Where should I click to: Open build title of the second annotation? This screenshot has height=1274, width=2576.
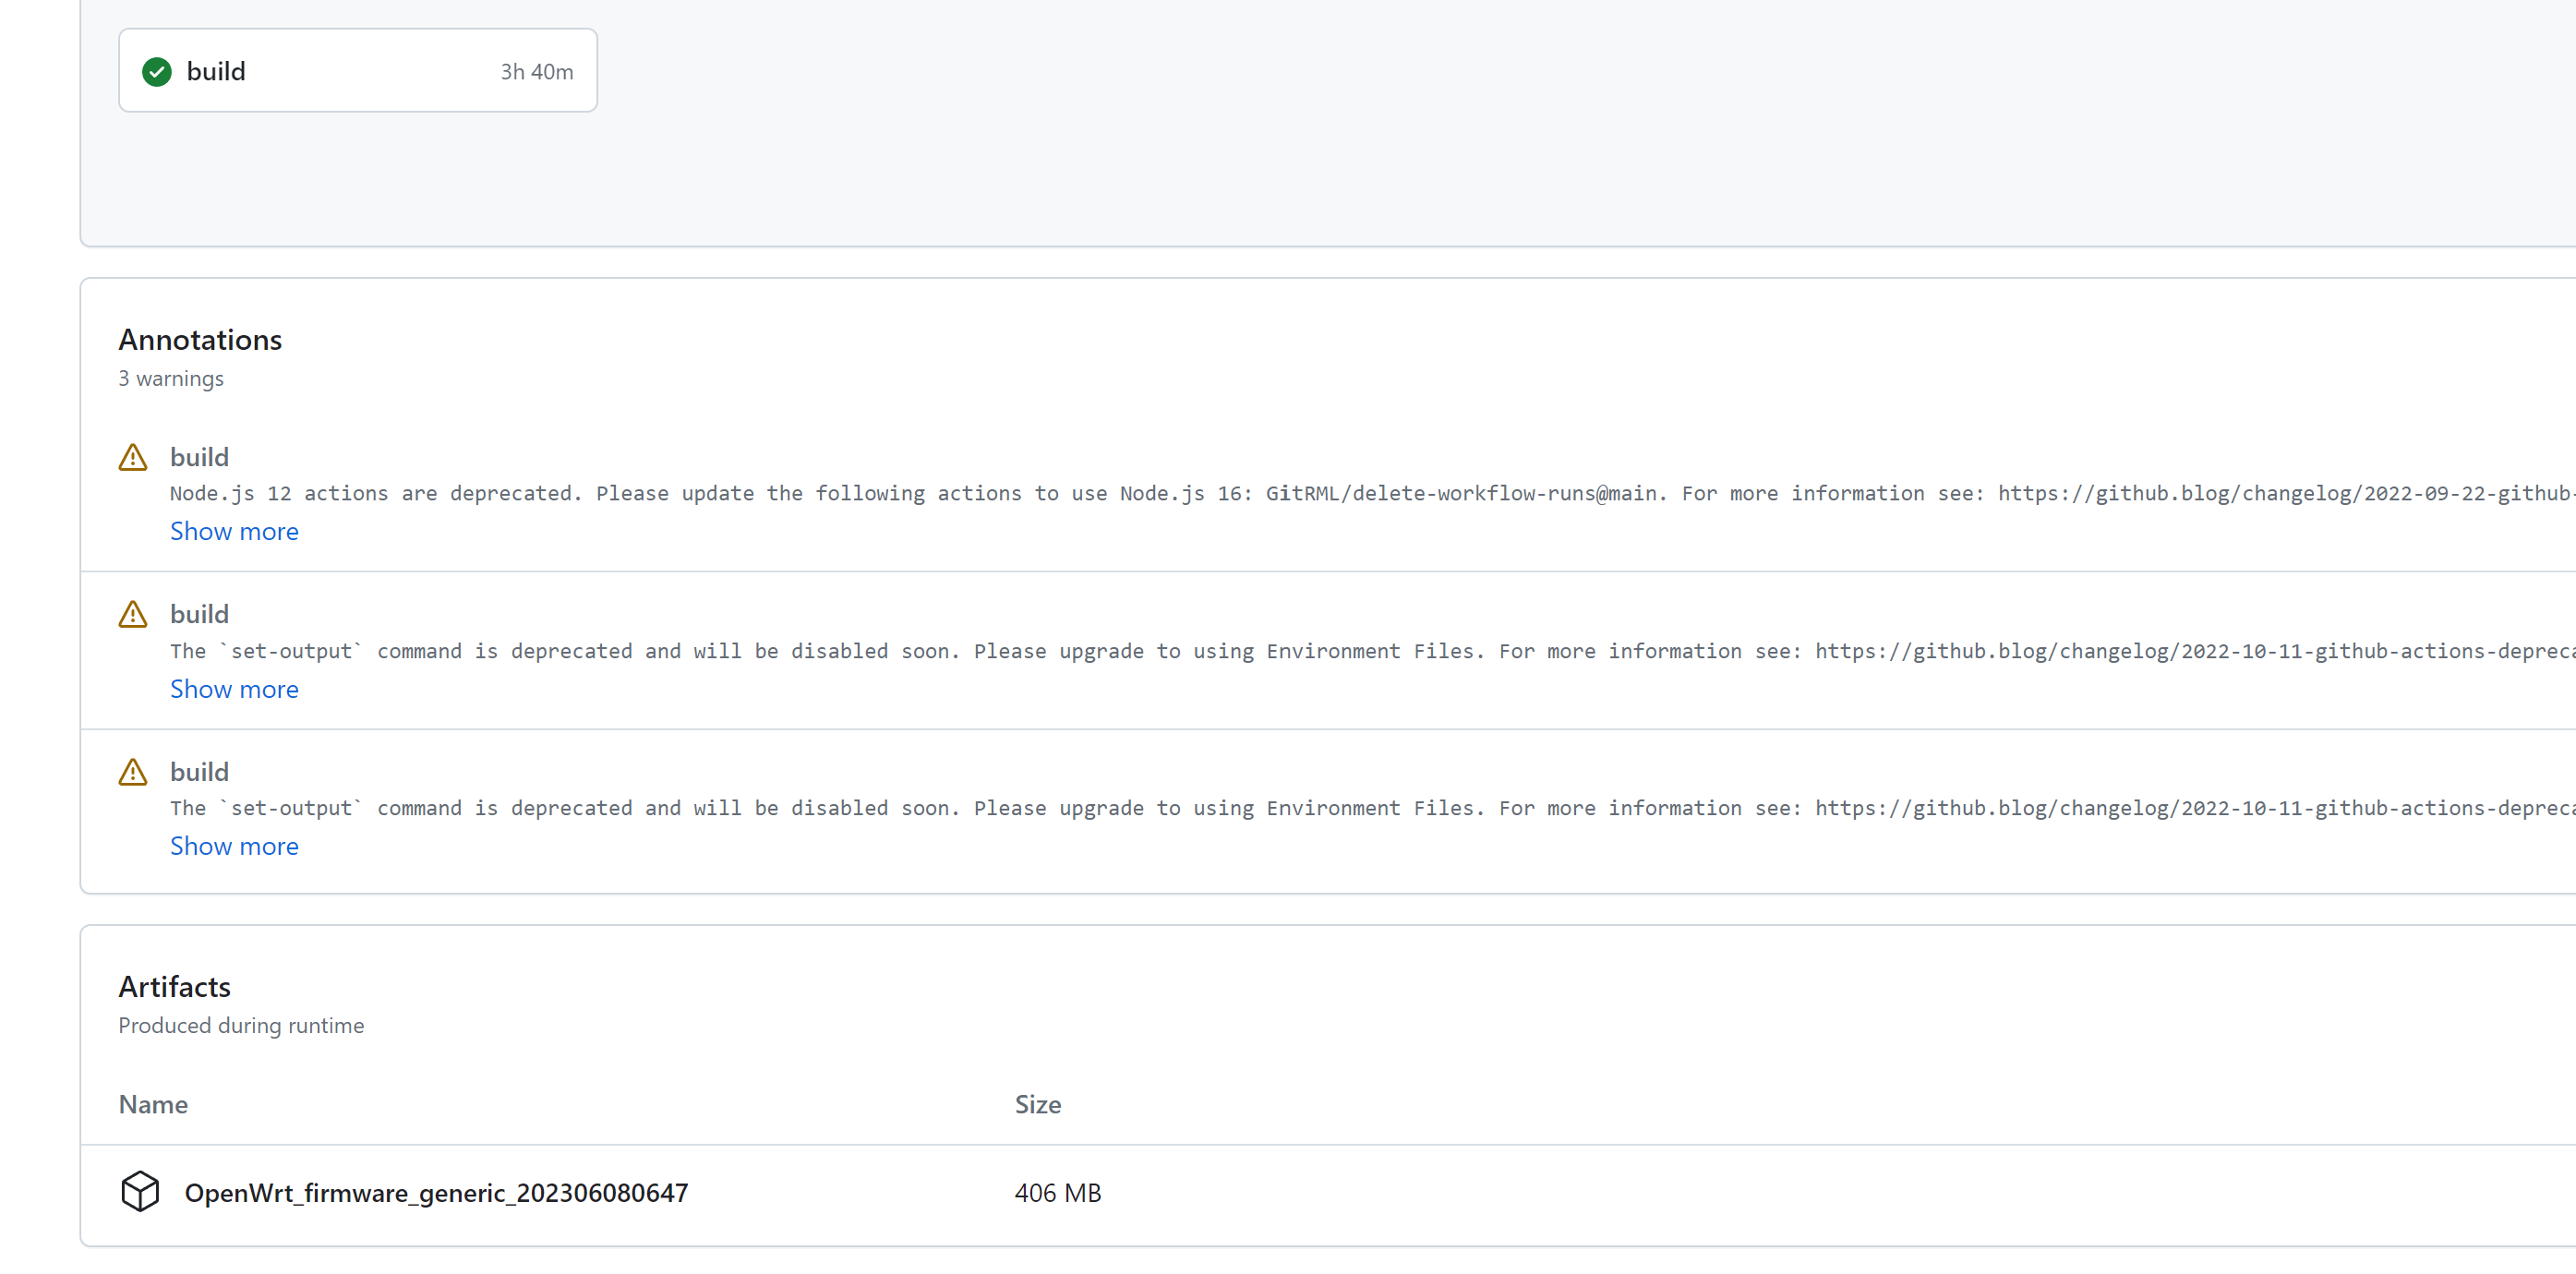199,614
